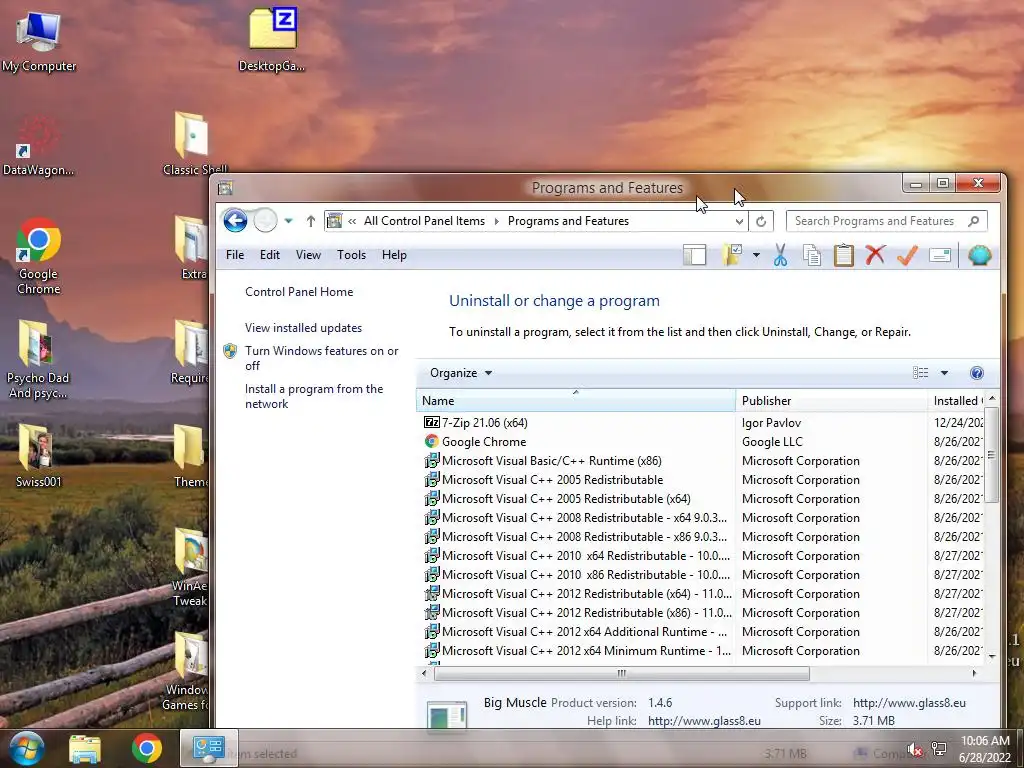Launch Chrome from the taskbar
The width and height of the screenshot is (1024, 768).
tap(147, 748)
